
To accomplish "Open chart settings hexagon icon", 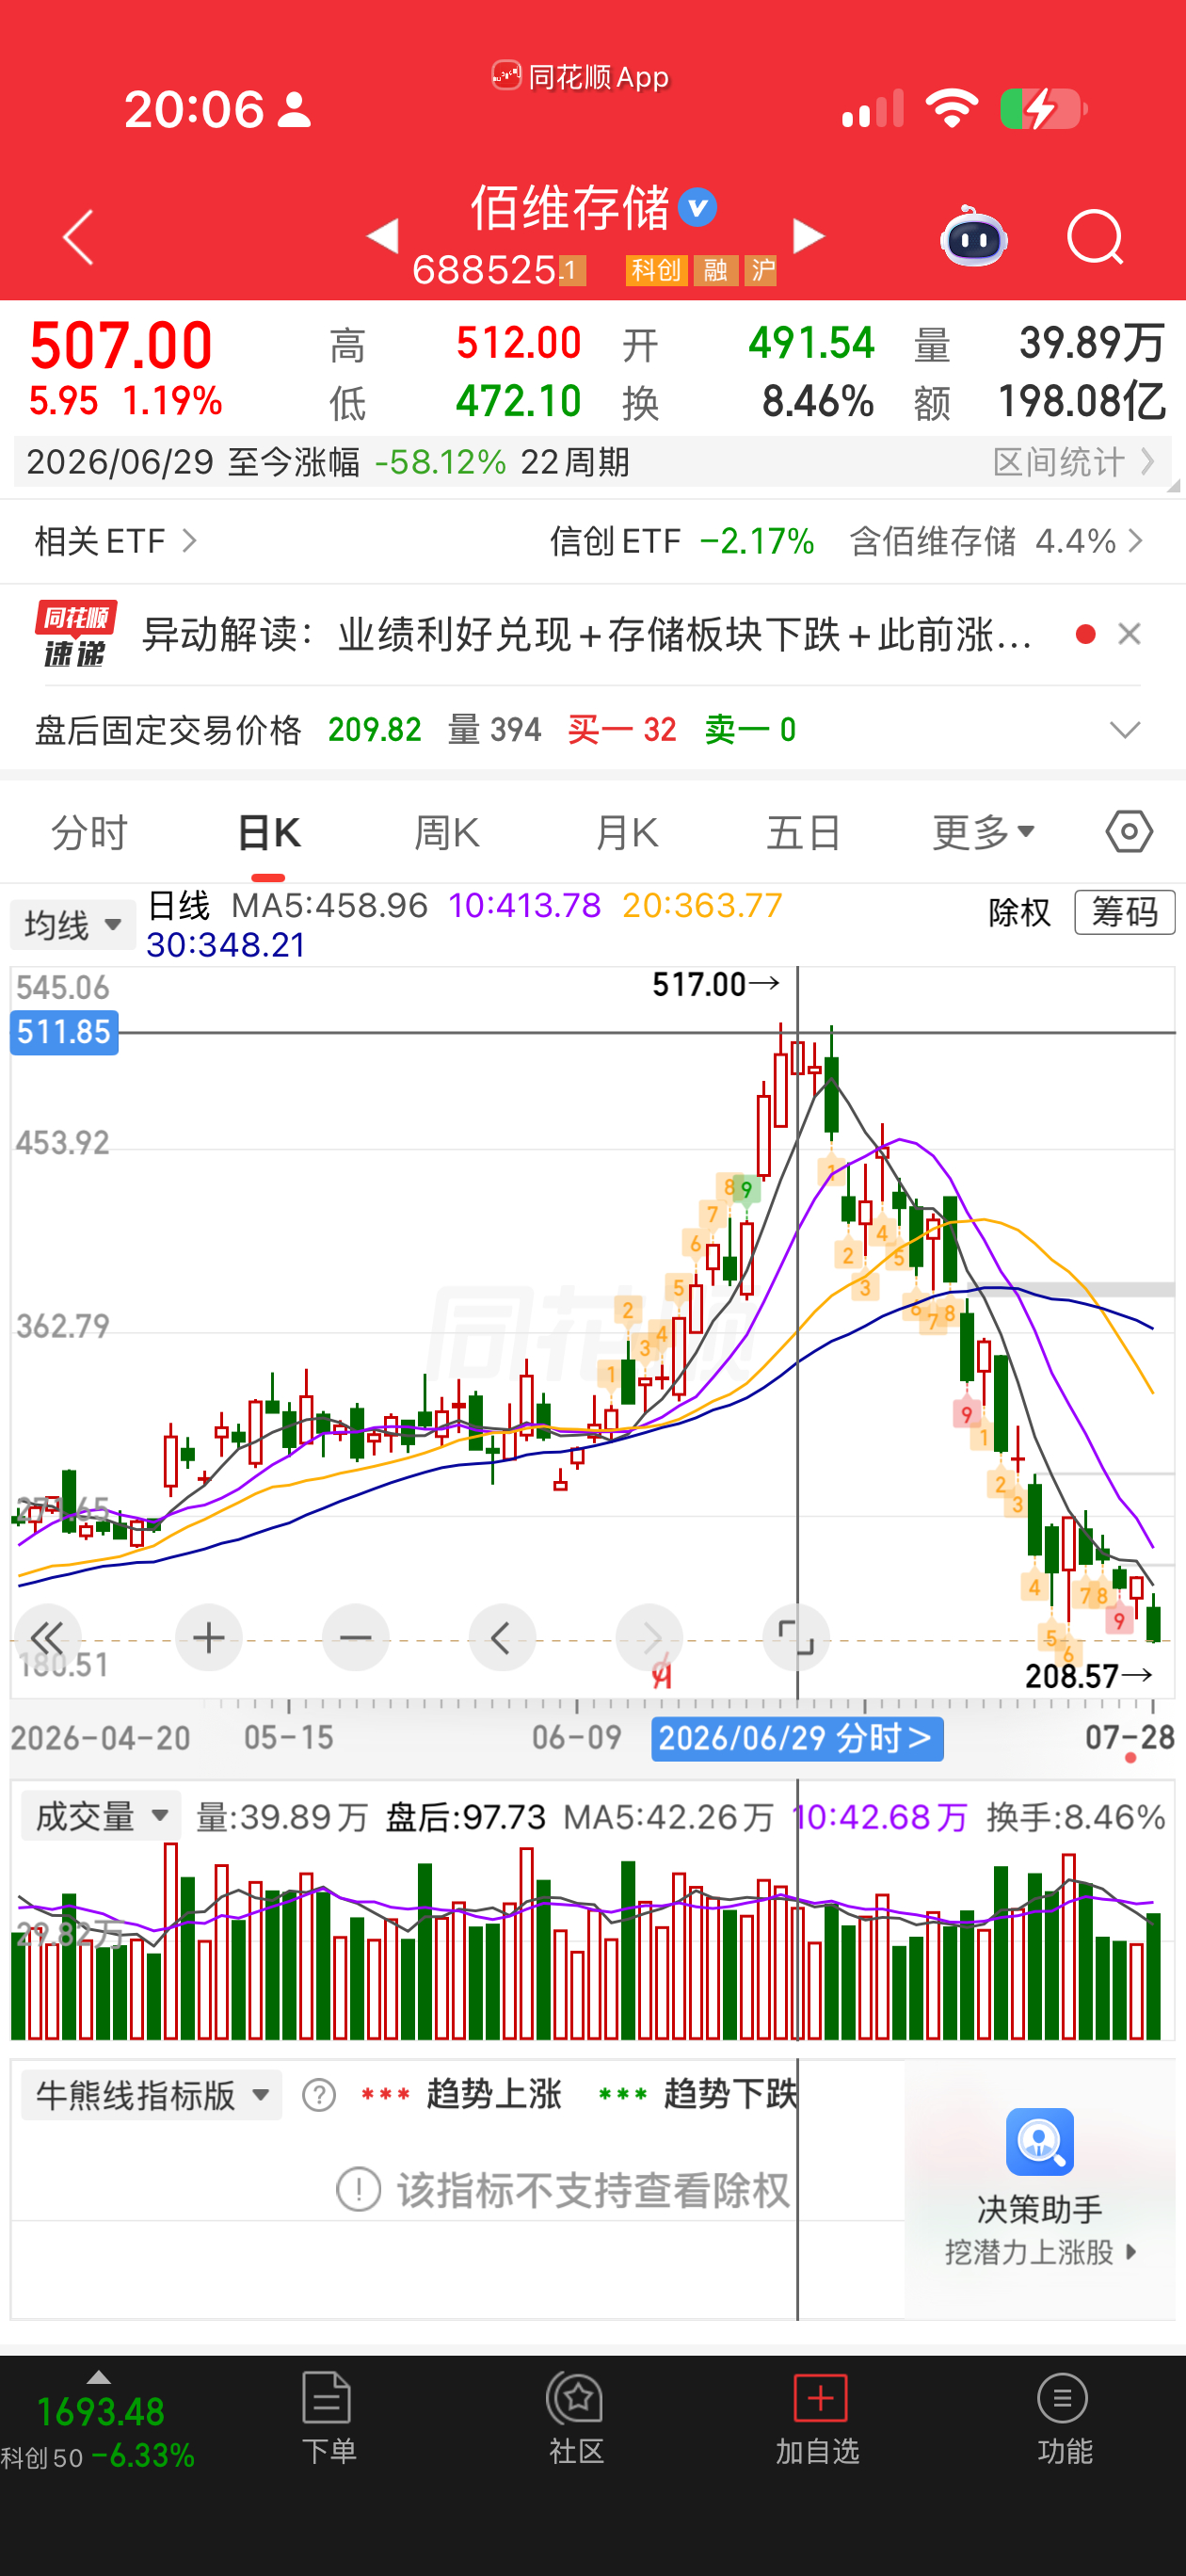I will [x=1129, y=832].
